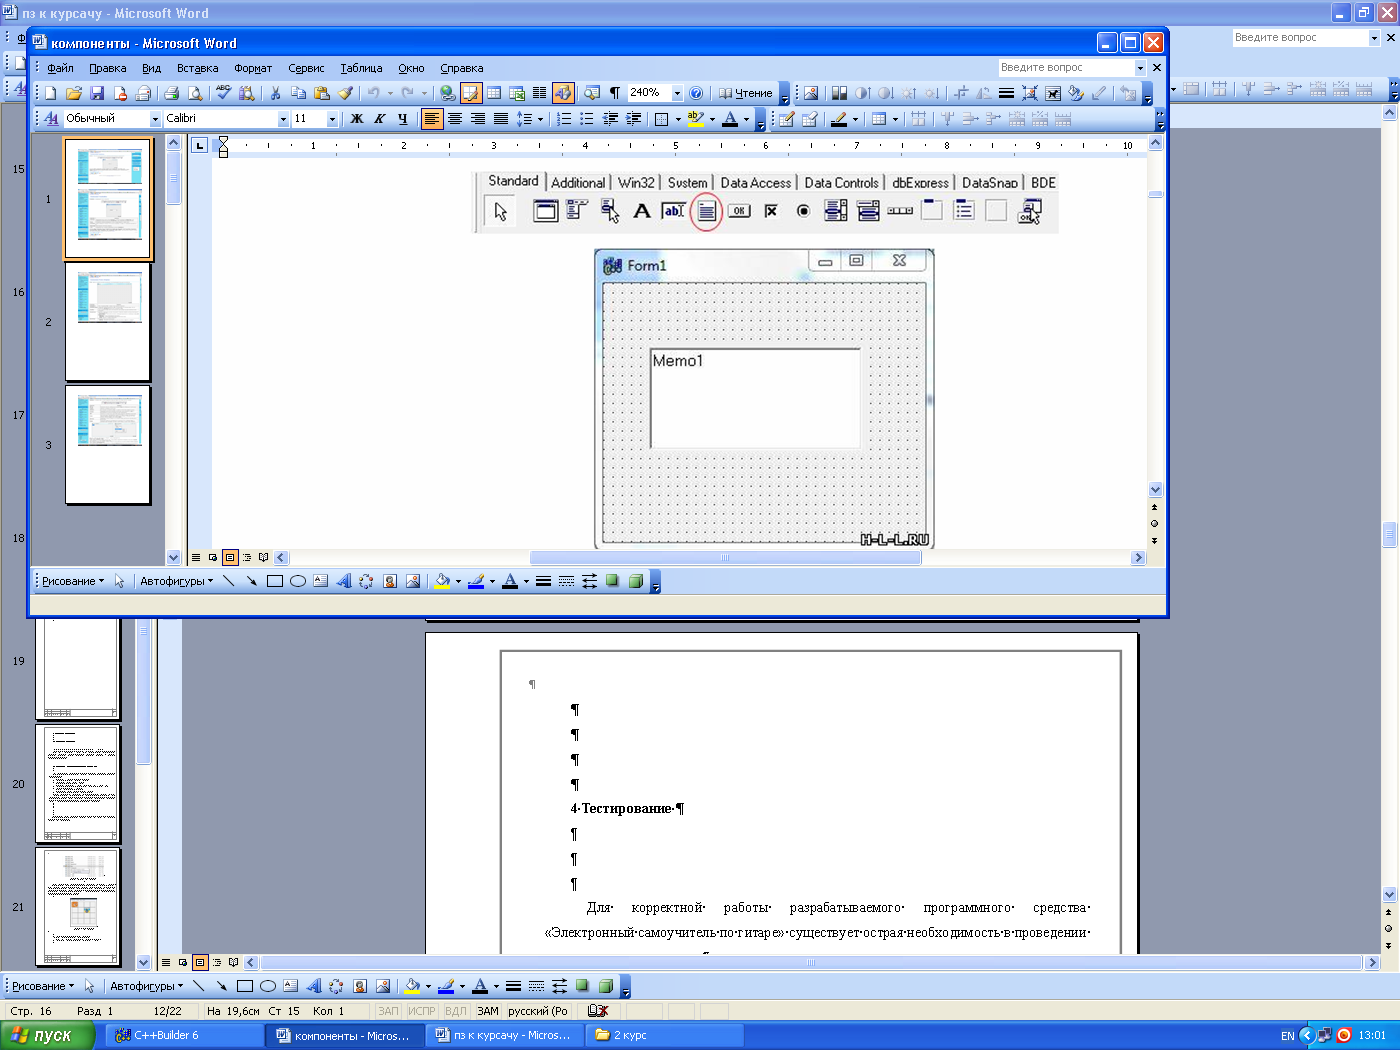The height and width of the screenshot is (1050, 1400).
Task: Open the Файл menu
Action: (x=61, y=68)
